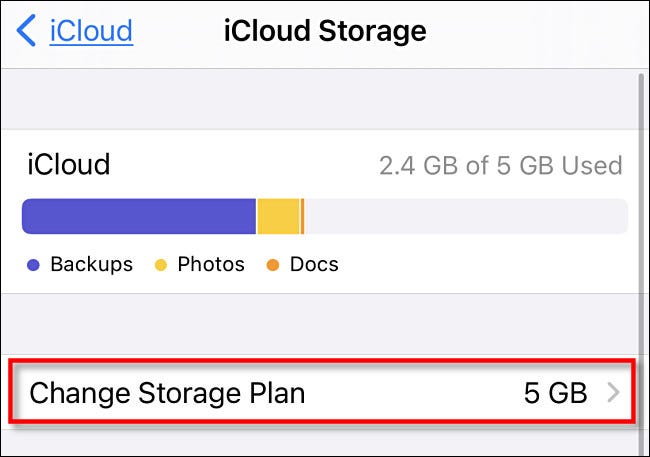This screenshot has height=457, width=650.
Task: Select the Docs legend label
Action: click(314, 265)
